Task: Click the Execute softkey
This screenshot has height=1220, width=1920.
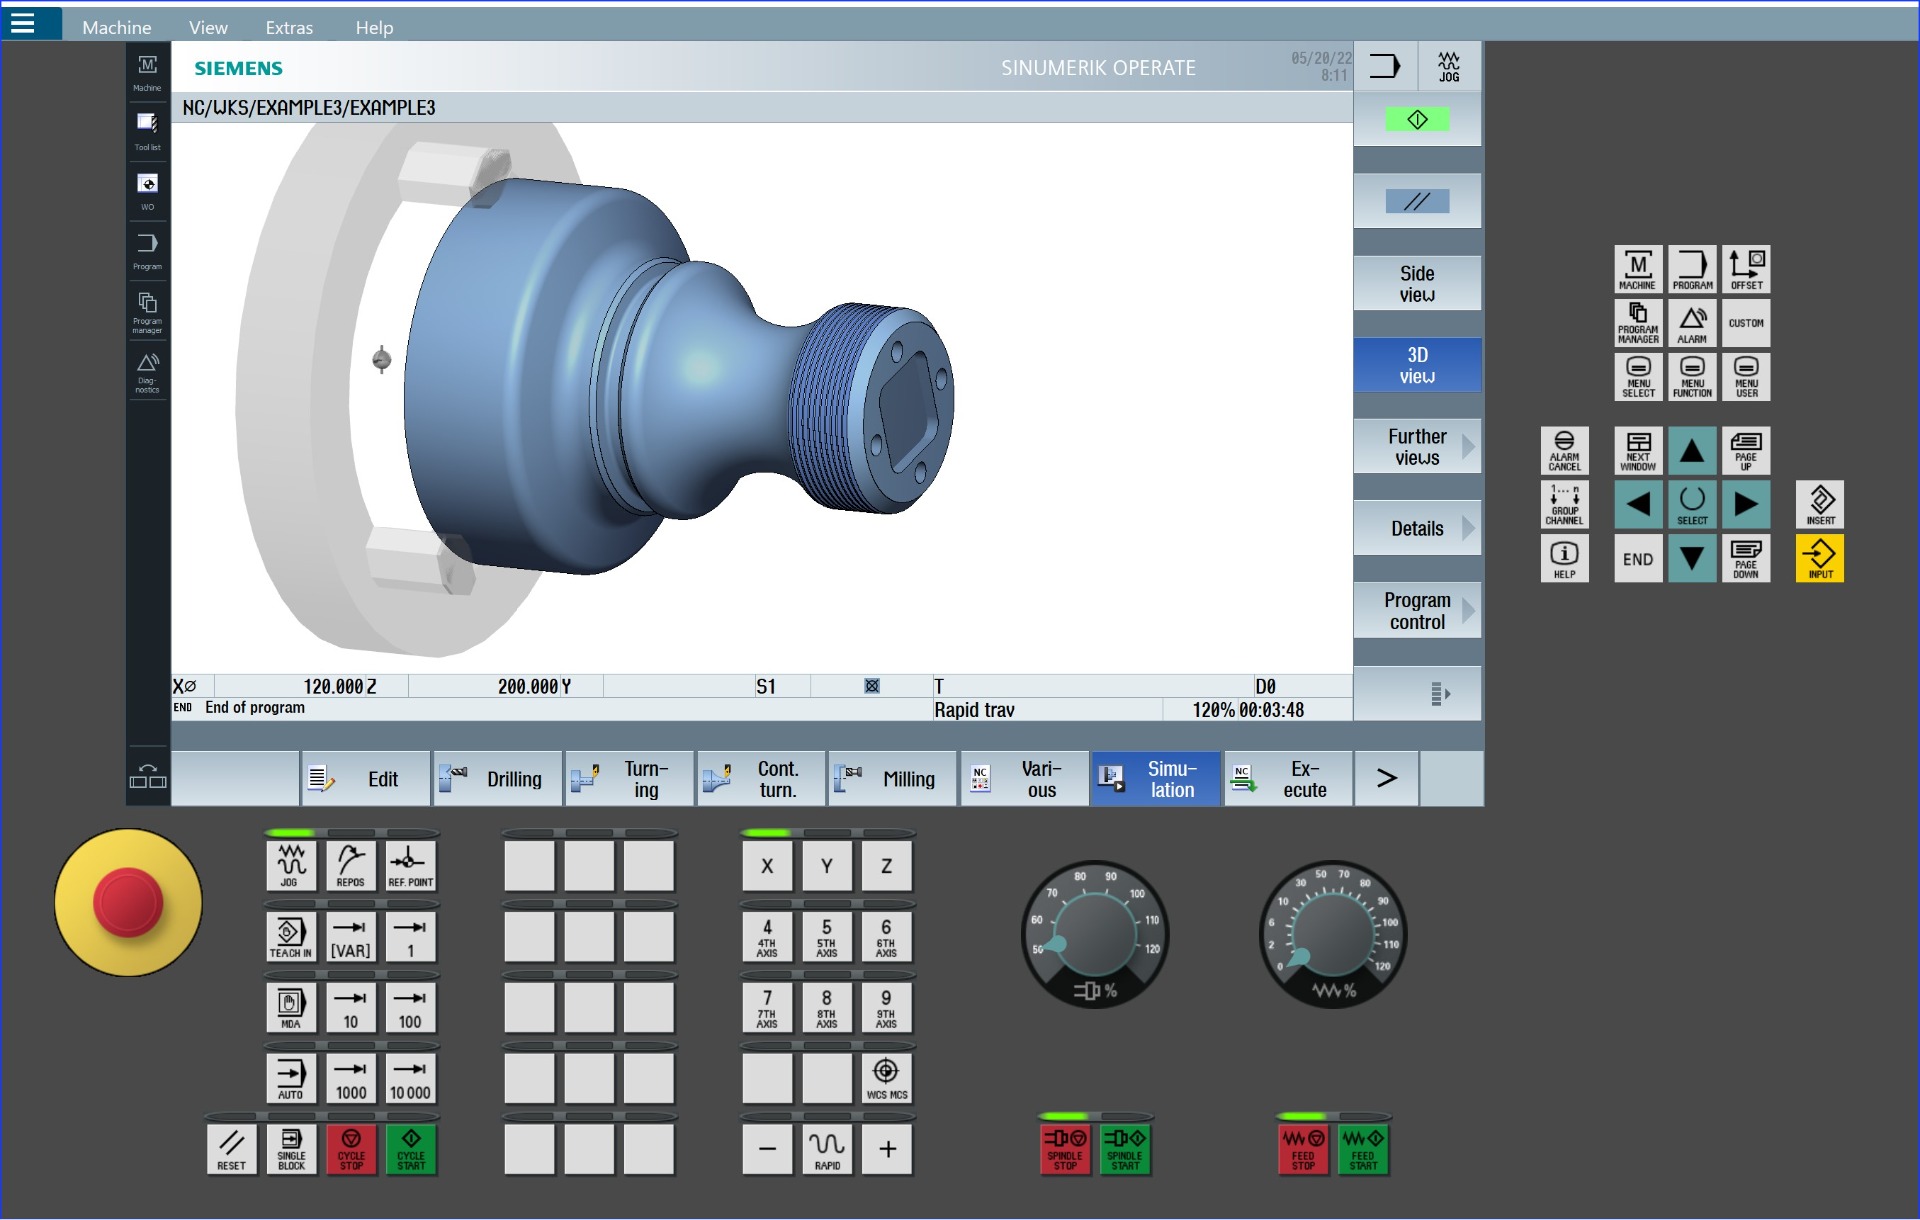Action: tap(1288, 779)
